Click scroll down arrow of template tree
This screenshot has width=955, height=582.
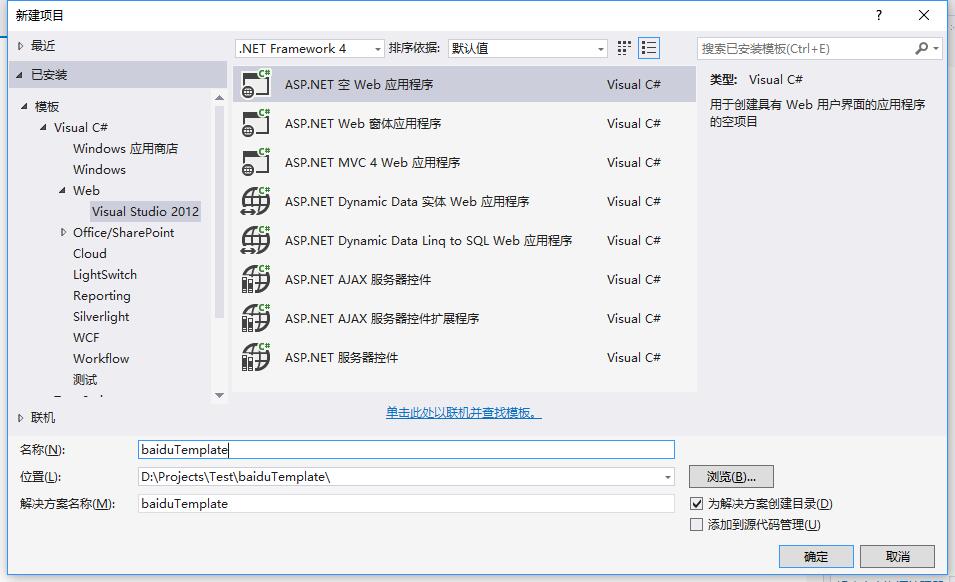219,396
